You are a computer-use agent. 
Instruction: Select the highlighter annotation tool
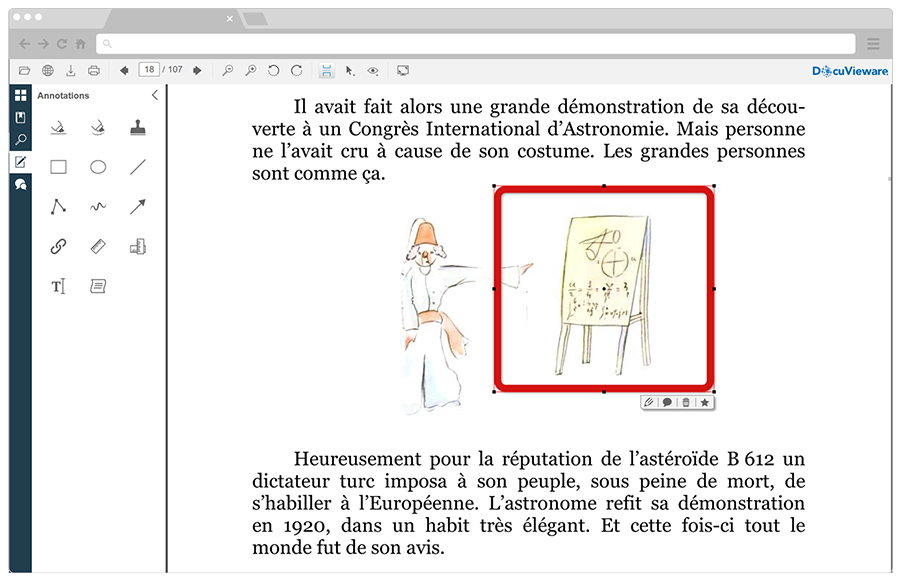(58, 127)
